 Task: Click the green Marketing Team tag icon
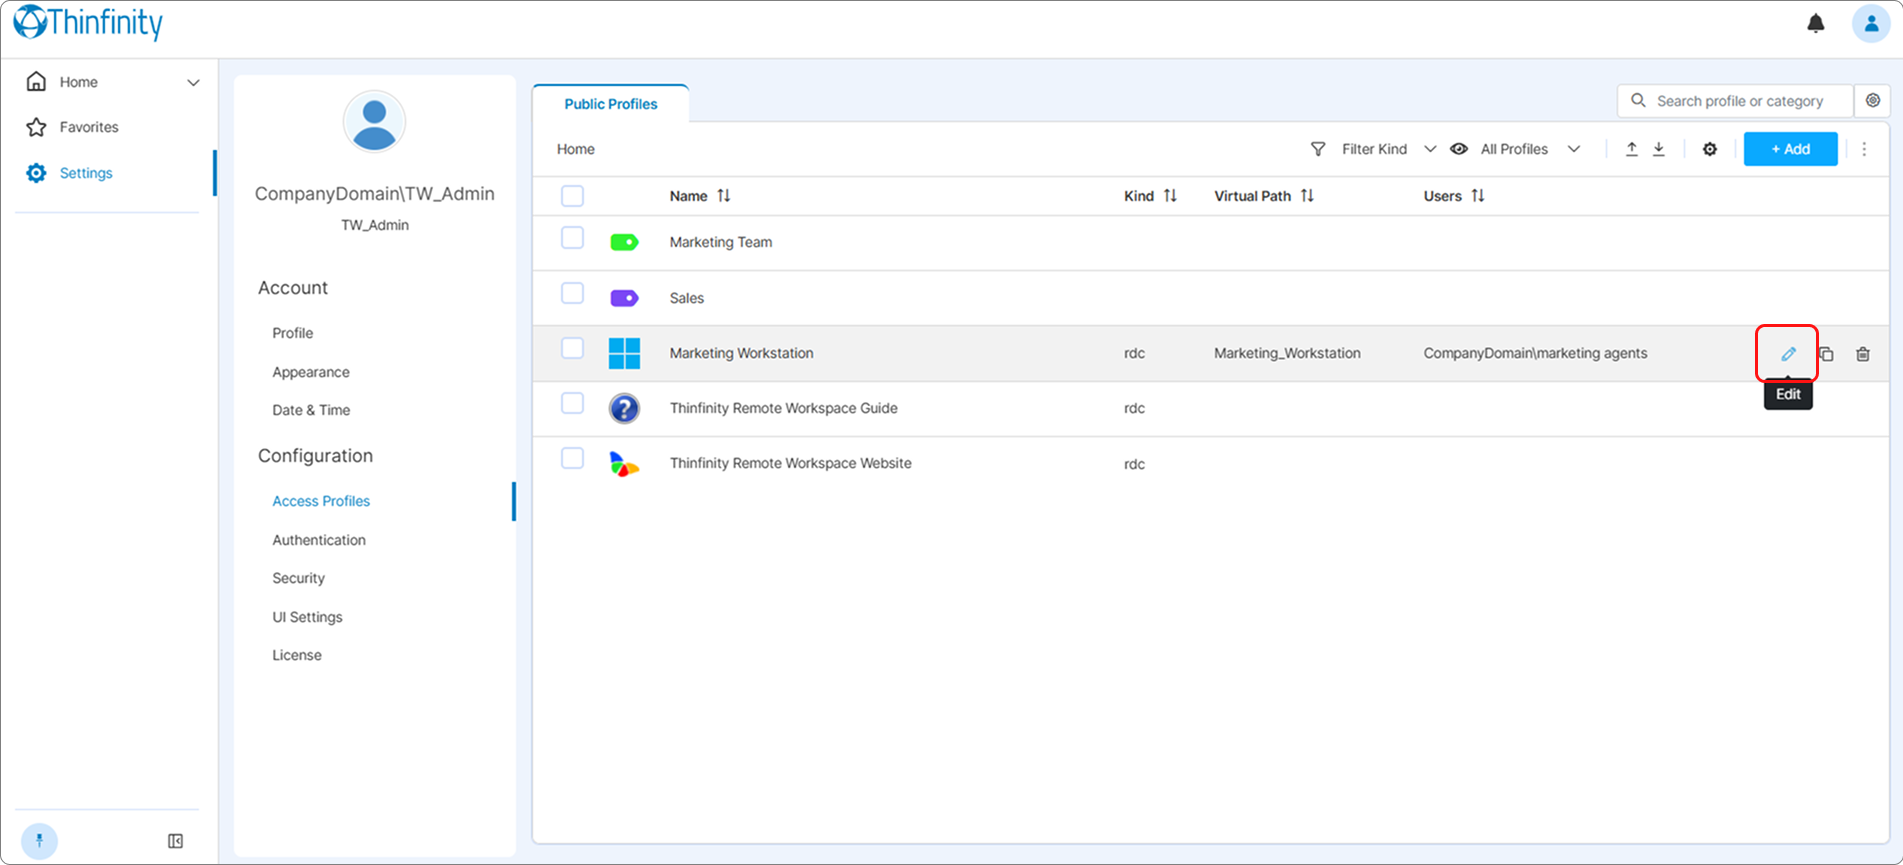coord(624,242)
